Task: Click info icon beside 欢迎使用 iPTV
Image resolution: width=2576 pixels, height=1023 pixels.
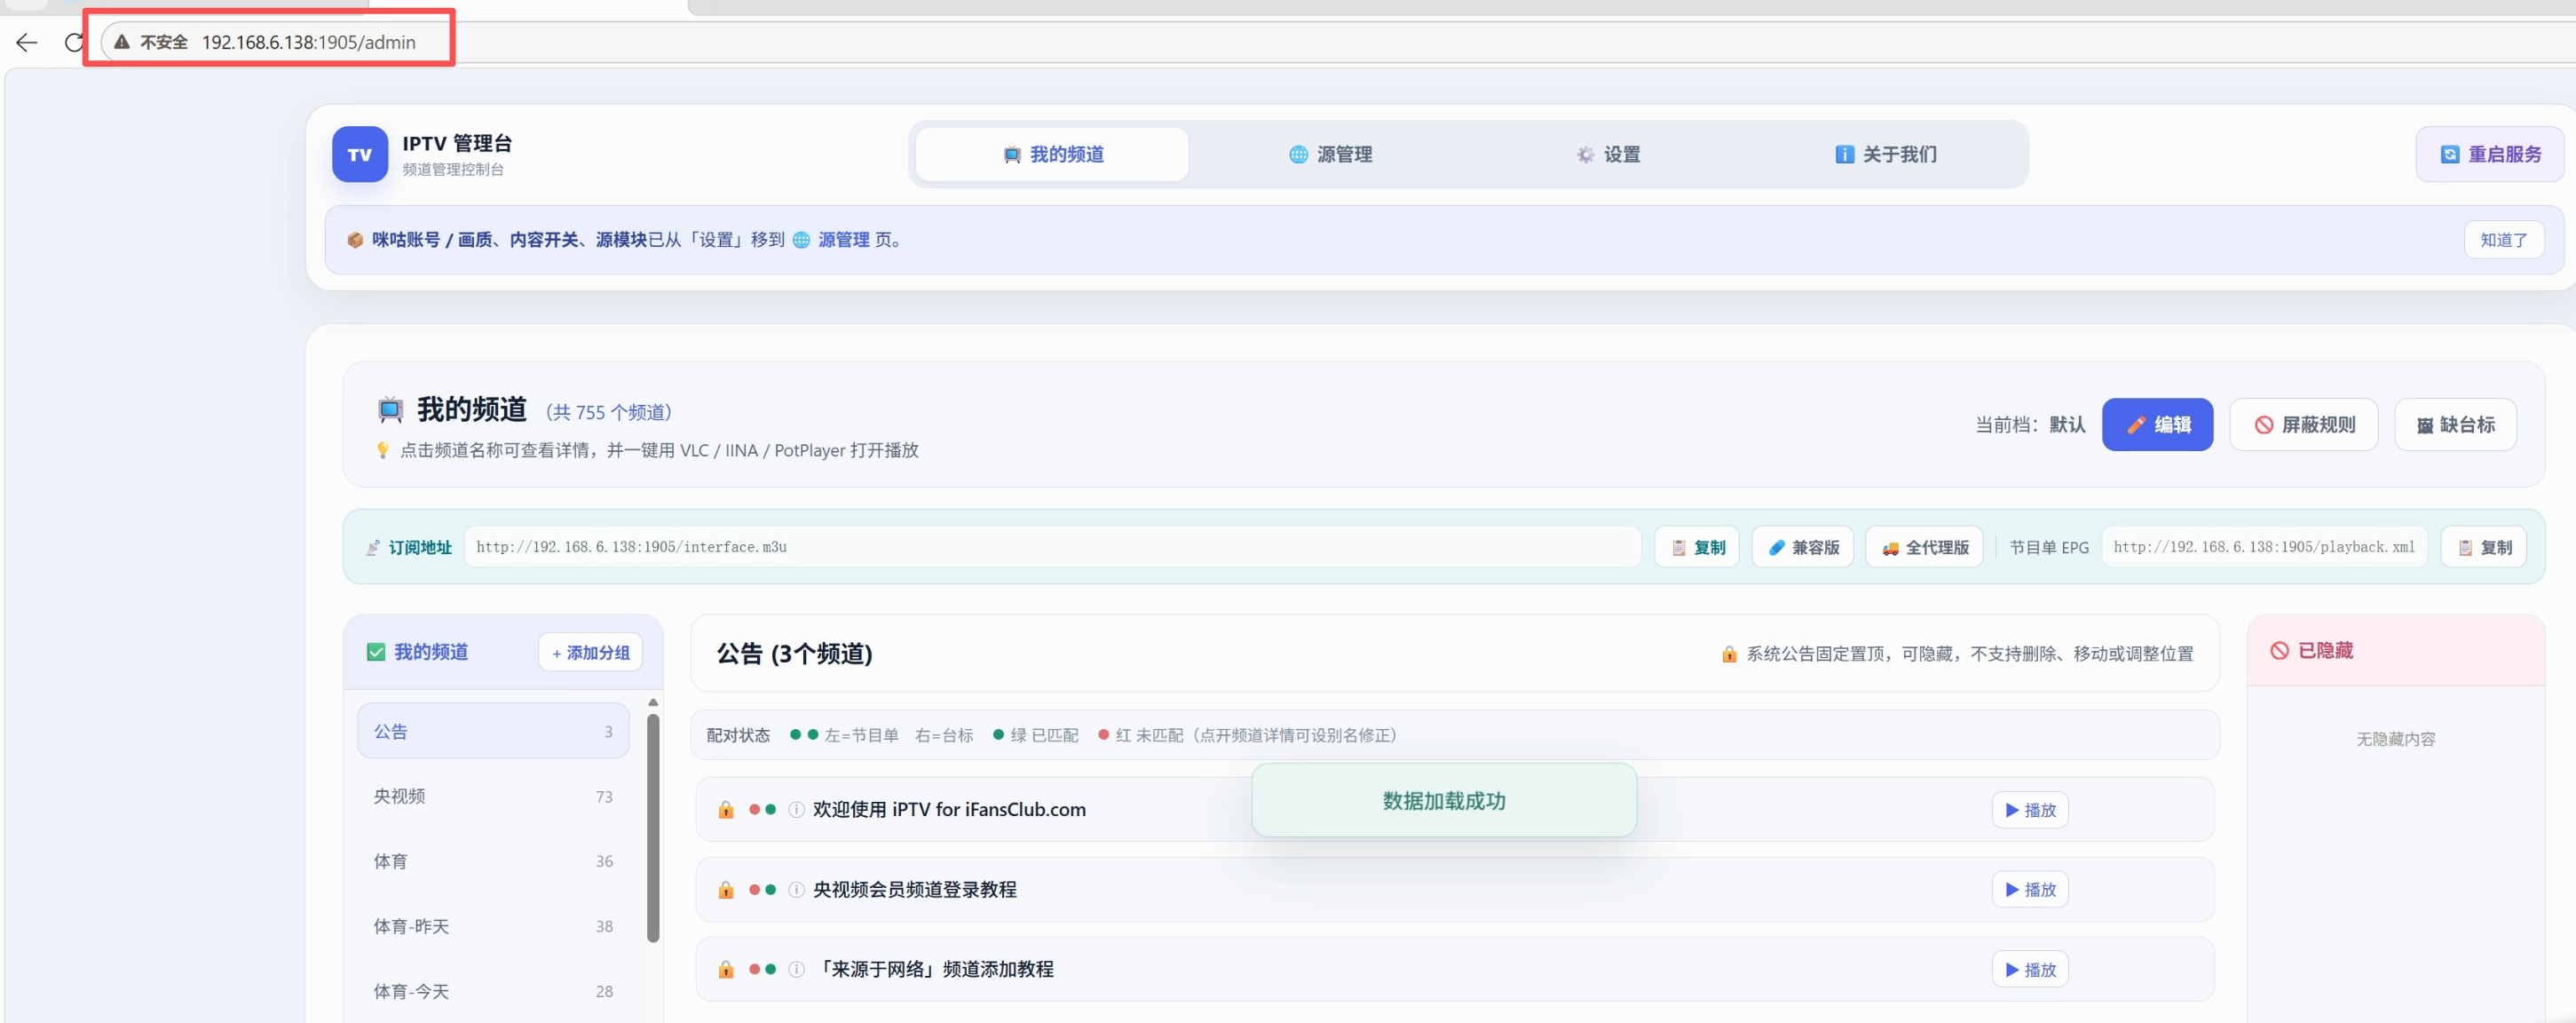Action: [x=796, y=809]
